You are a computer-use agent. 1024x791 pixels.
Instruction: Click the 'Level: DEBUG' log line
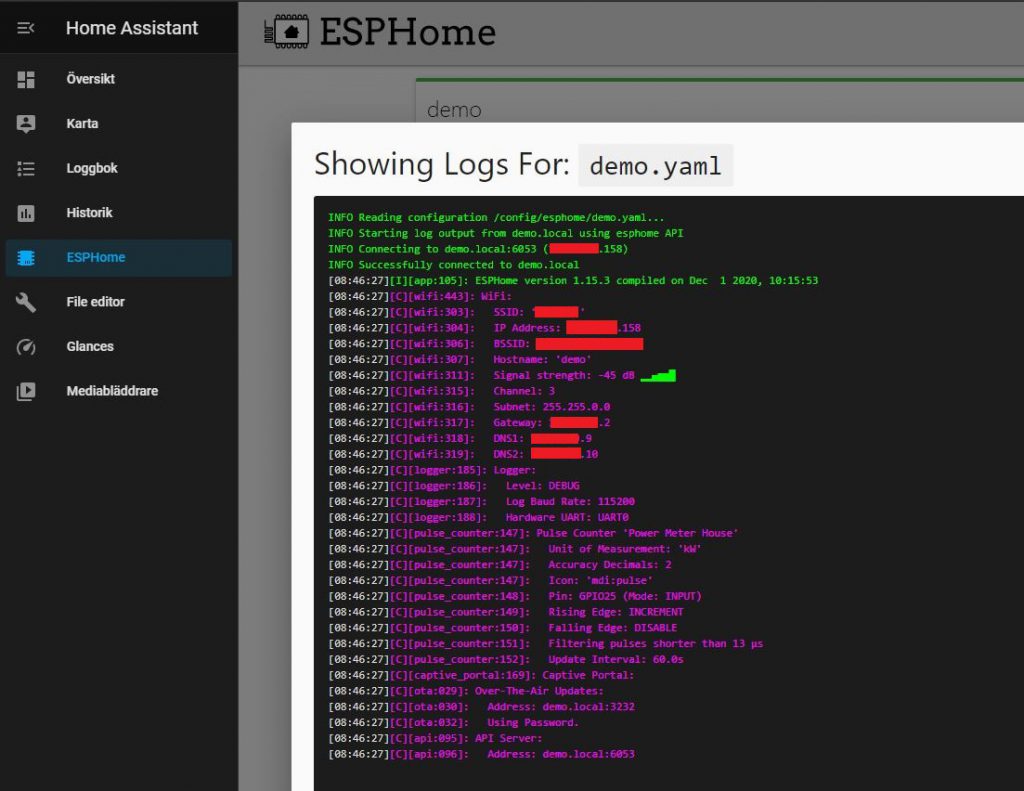pos(454,485)
